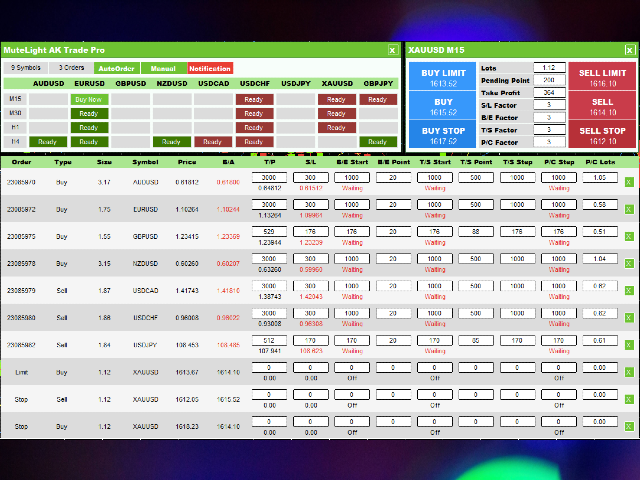Click Buy Now for EURUSD M15

point(89,100)
